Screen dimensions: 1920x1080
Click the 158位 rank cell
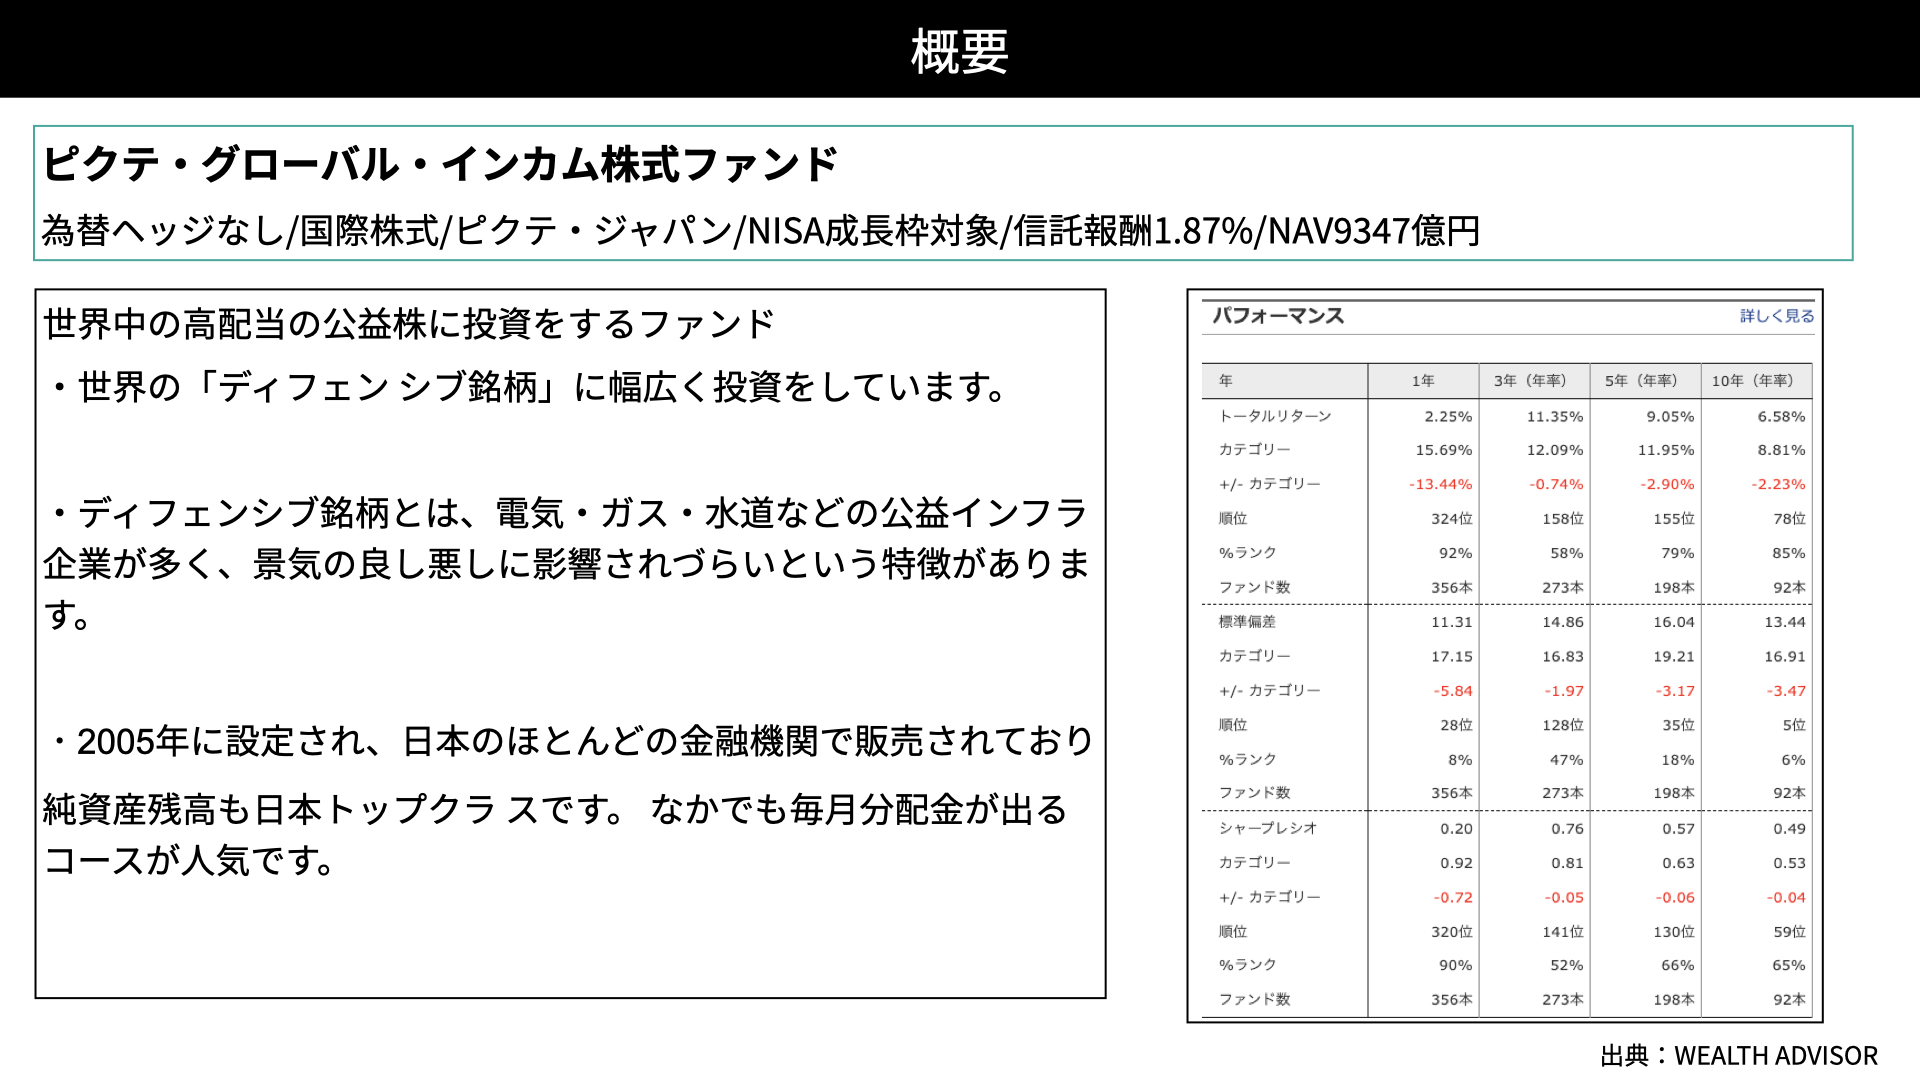[1562, 519]
